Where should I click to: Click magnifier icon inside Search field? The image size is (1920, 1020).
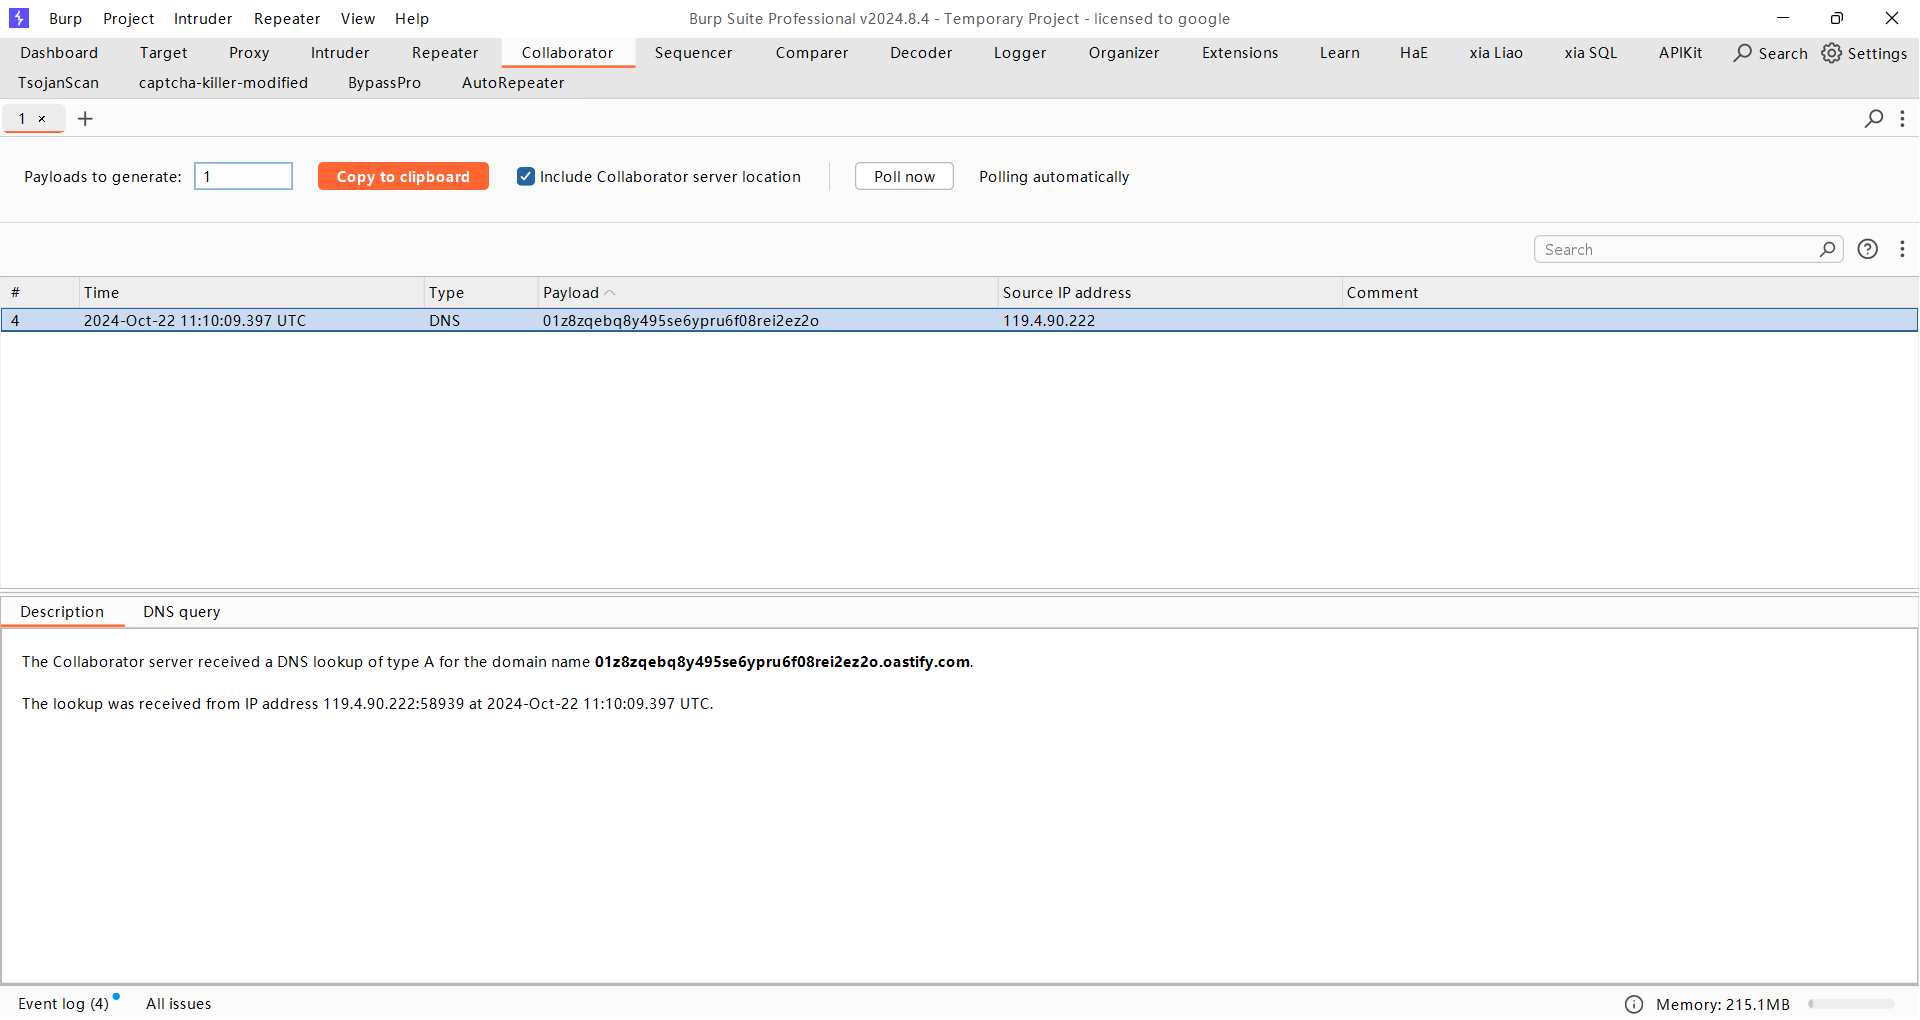[1827, 249]
